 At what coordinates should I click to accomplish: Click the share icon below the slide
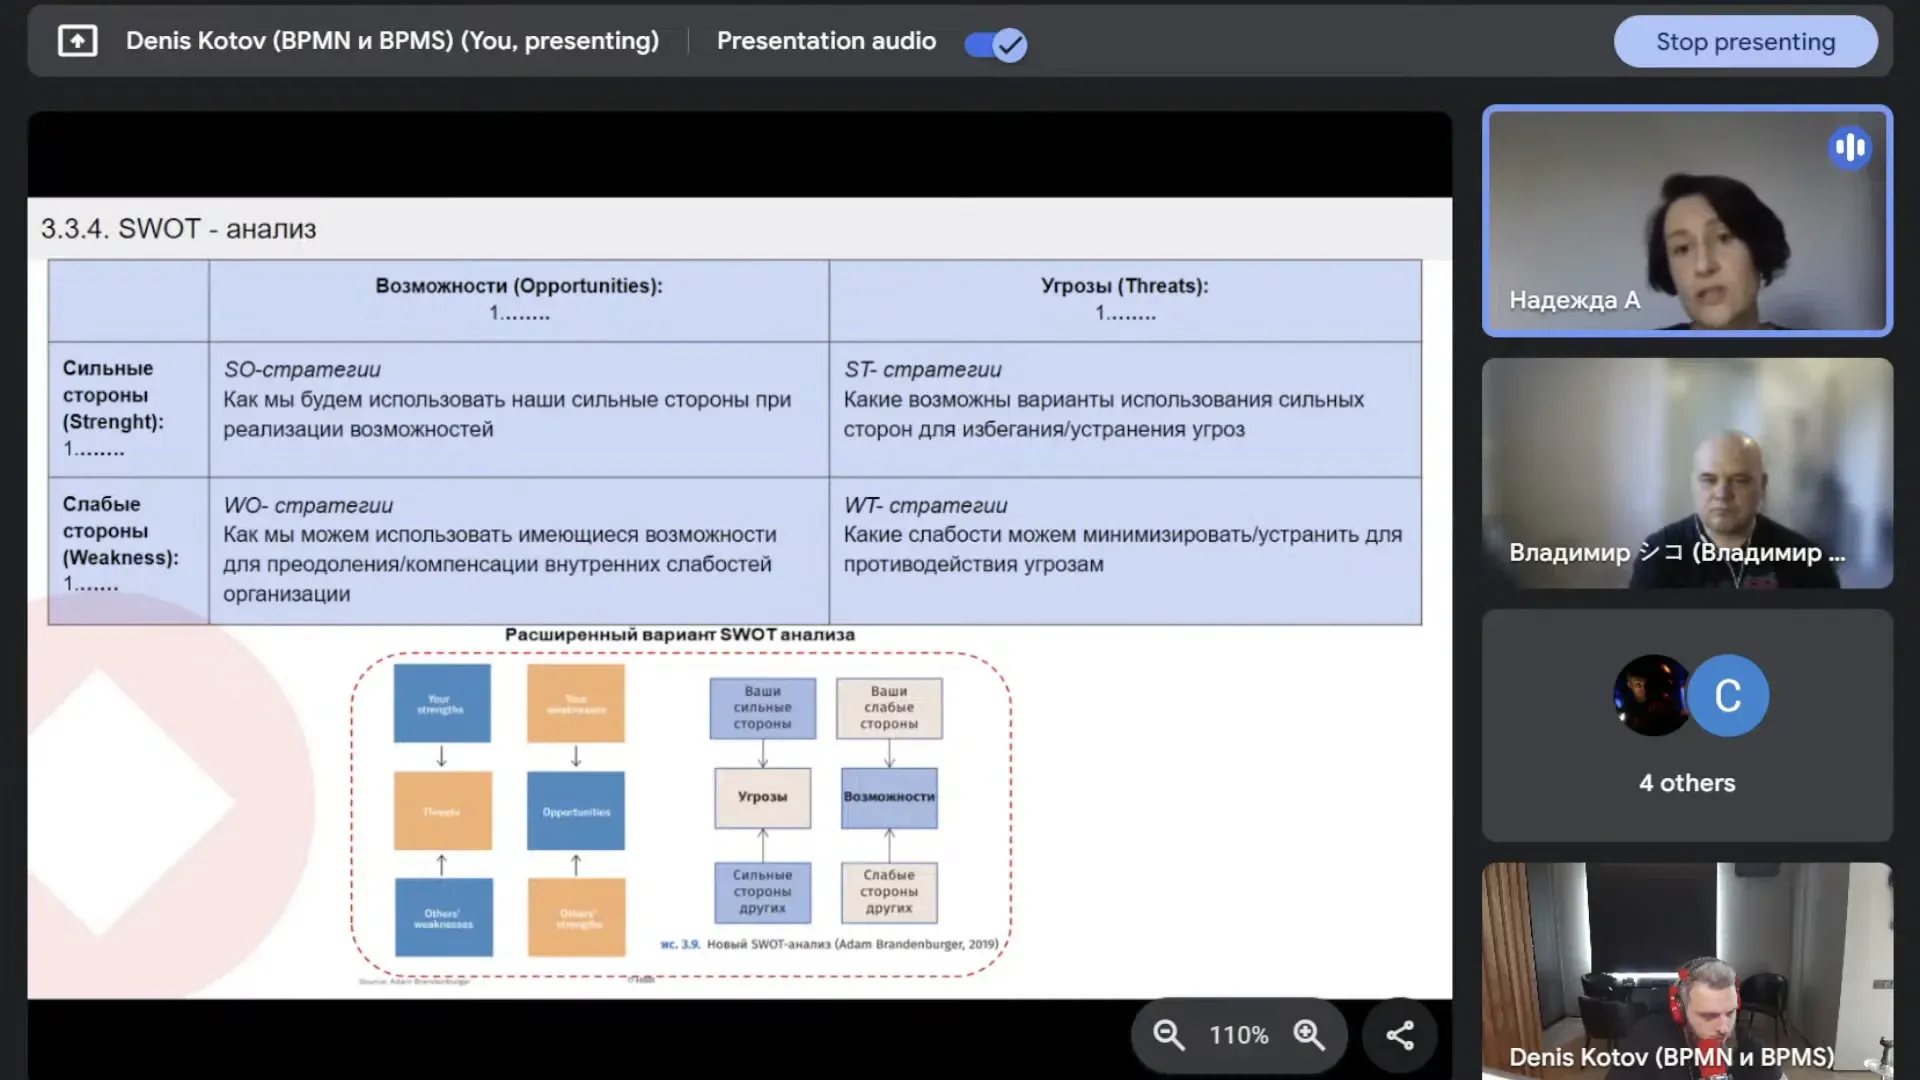[x=1400, y=1035]
